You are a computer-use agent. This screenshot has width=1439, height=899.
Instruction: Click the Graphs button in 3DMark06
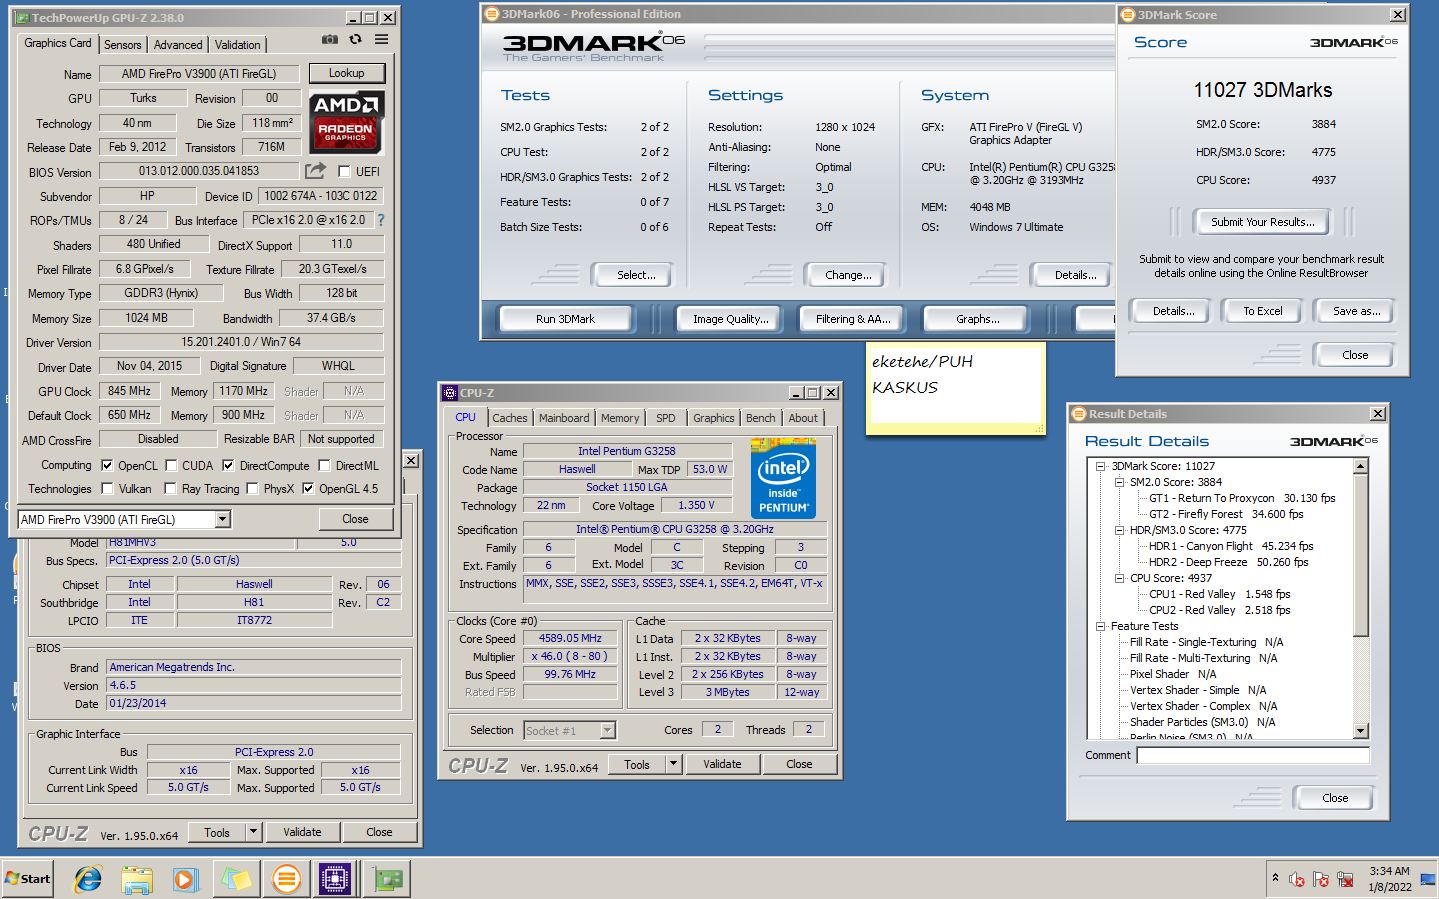977,319
